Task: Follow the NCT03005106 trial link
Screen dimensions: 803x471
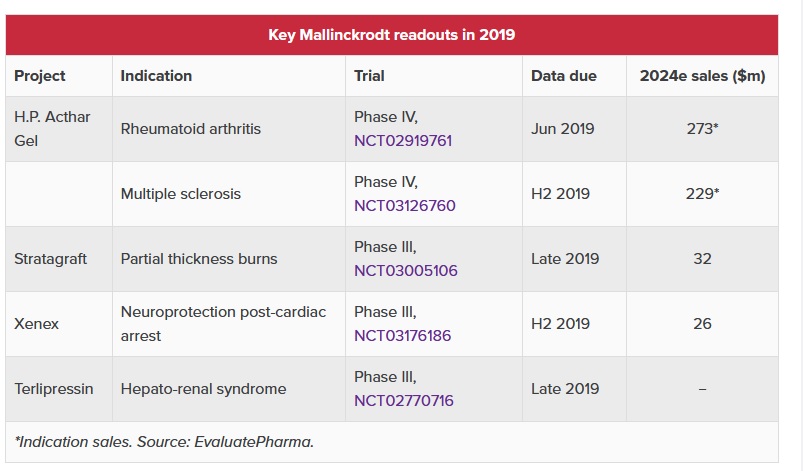Action: pyautogui.click(x=403, y=271)
